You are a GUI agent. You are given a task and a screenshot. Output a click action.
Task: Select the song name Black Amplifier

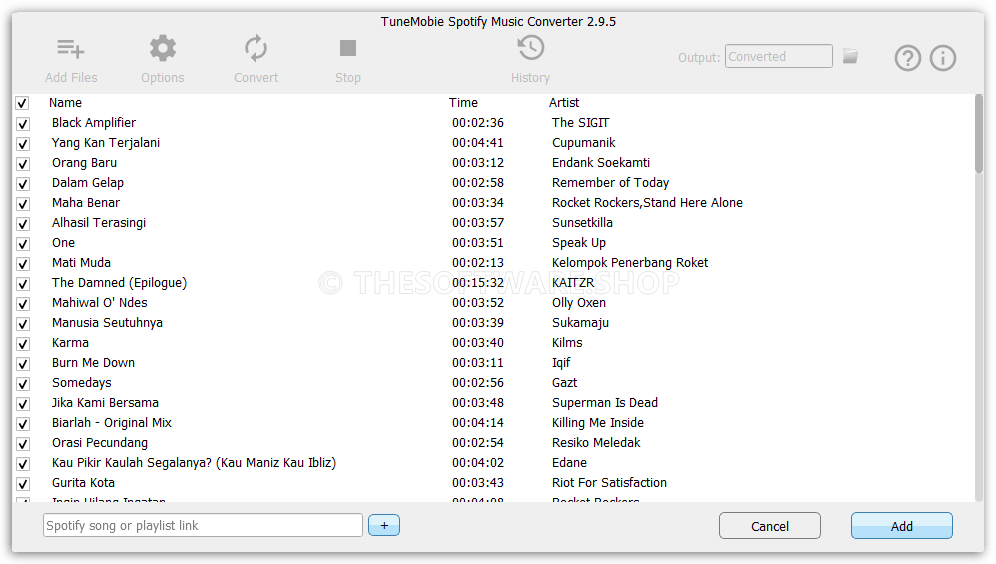click(94, 123)
